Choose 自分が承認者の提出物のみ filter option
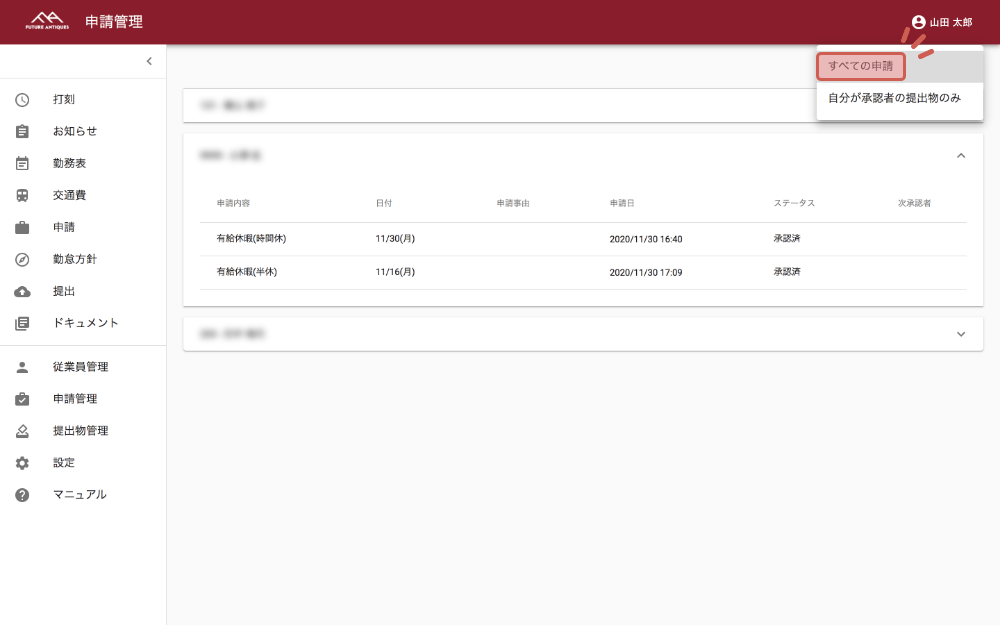 (894, 98)
